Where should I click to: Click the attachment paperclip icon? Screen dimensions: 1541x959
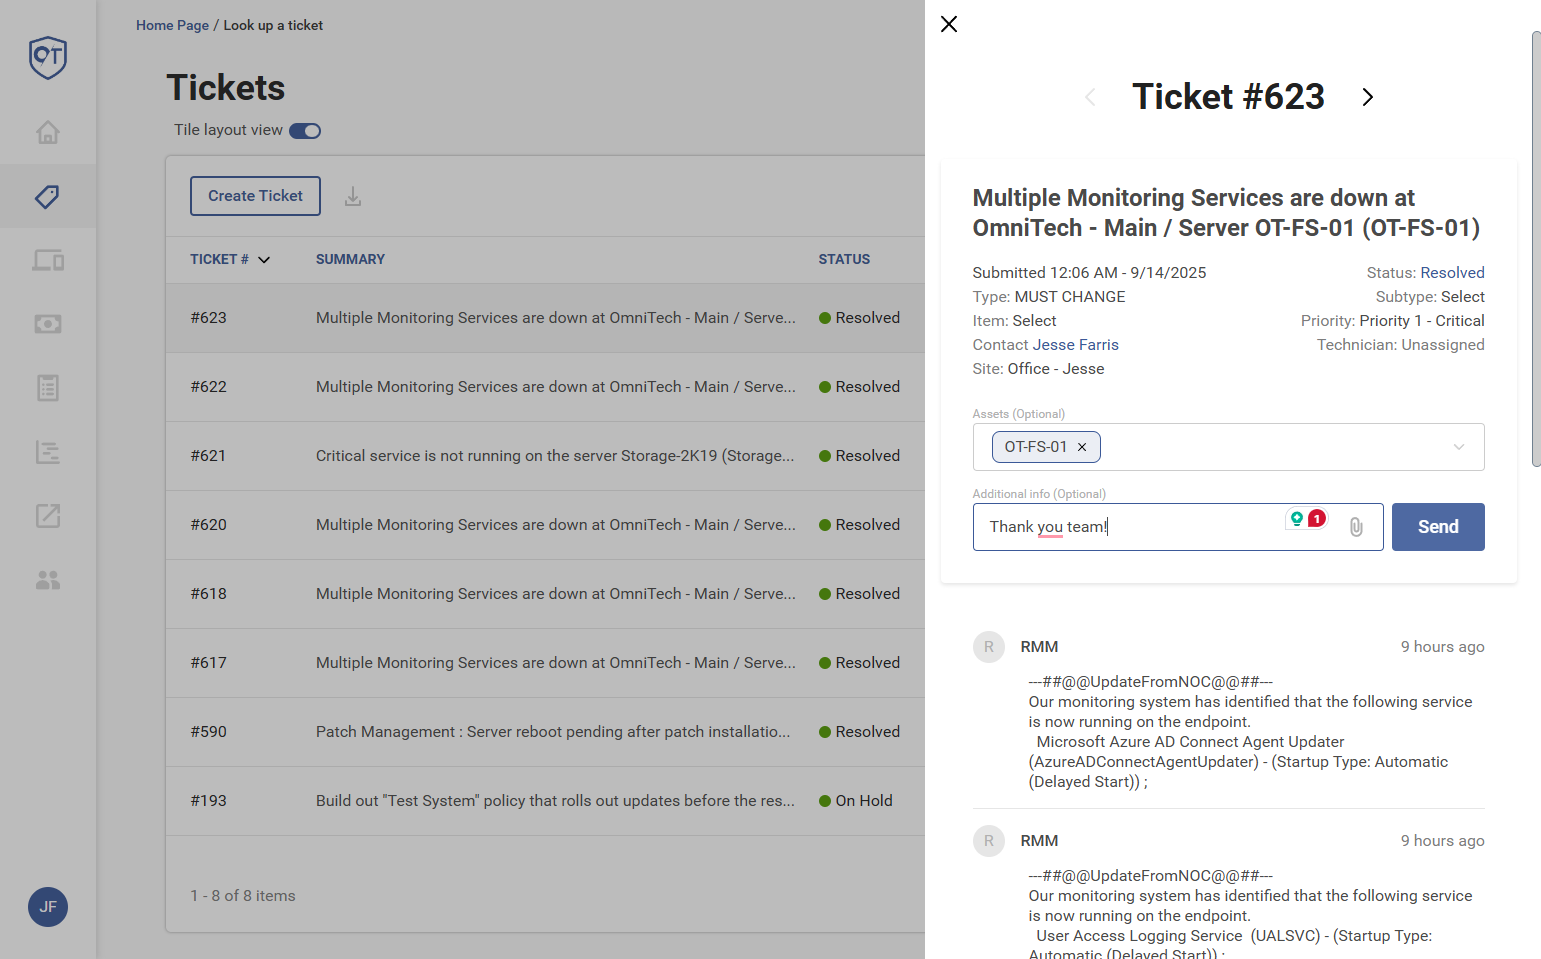[1356, 527]
